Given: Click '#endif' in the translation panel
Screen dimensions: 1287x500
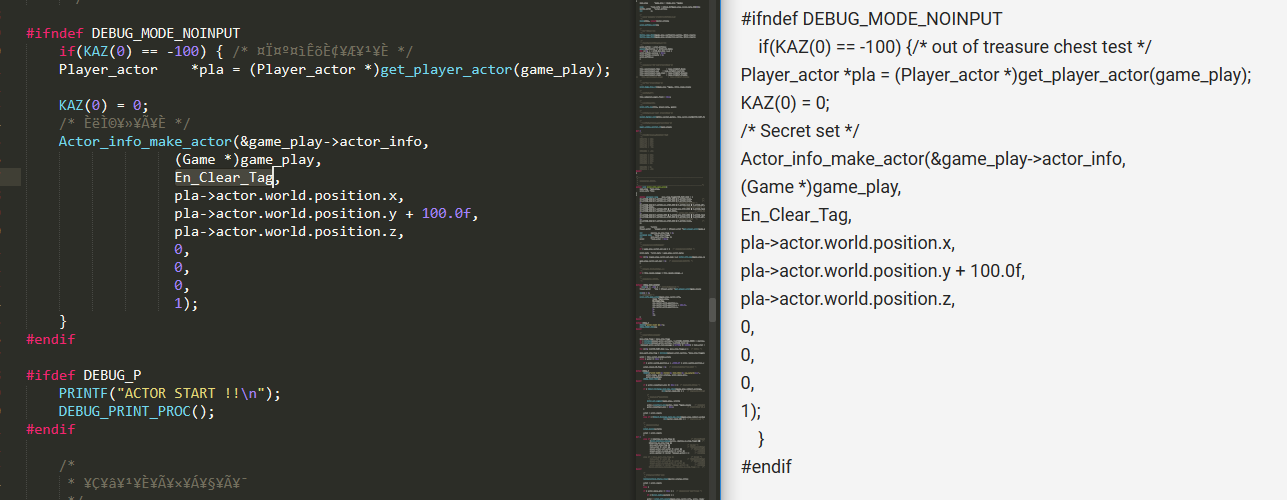Looking at the screenshot, I should pos(767,467).
